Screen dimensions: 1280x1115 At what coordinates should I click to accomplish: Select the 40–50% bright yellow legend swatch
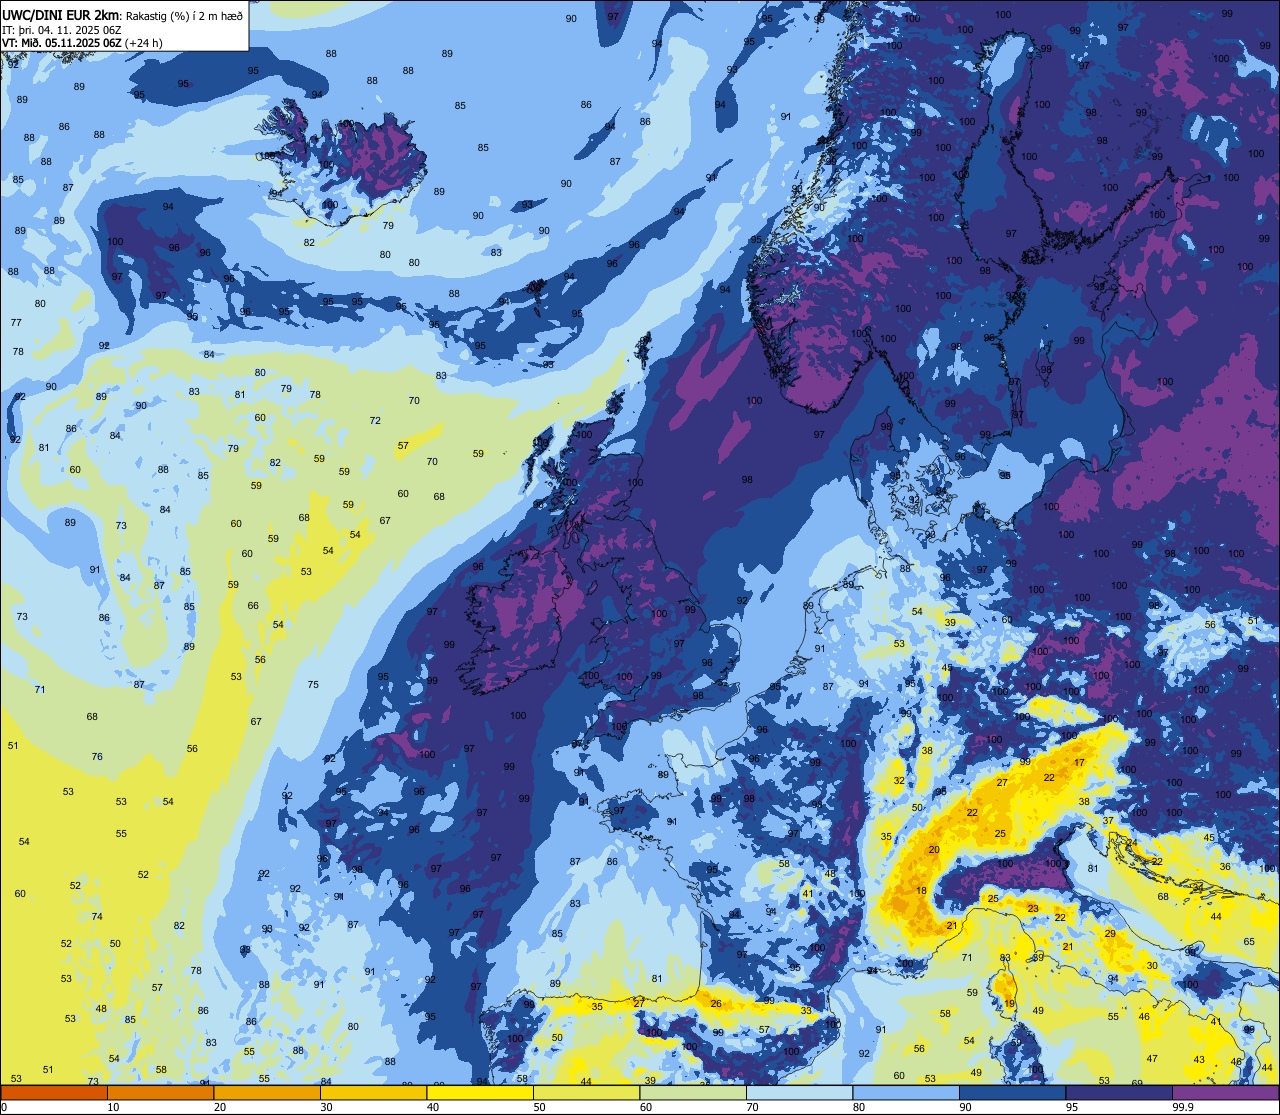[x=480, y=1092]
